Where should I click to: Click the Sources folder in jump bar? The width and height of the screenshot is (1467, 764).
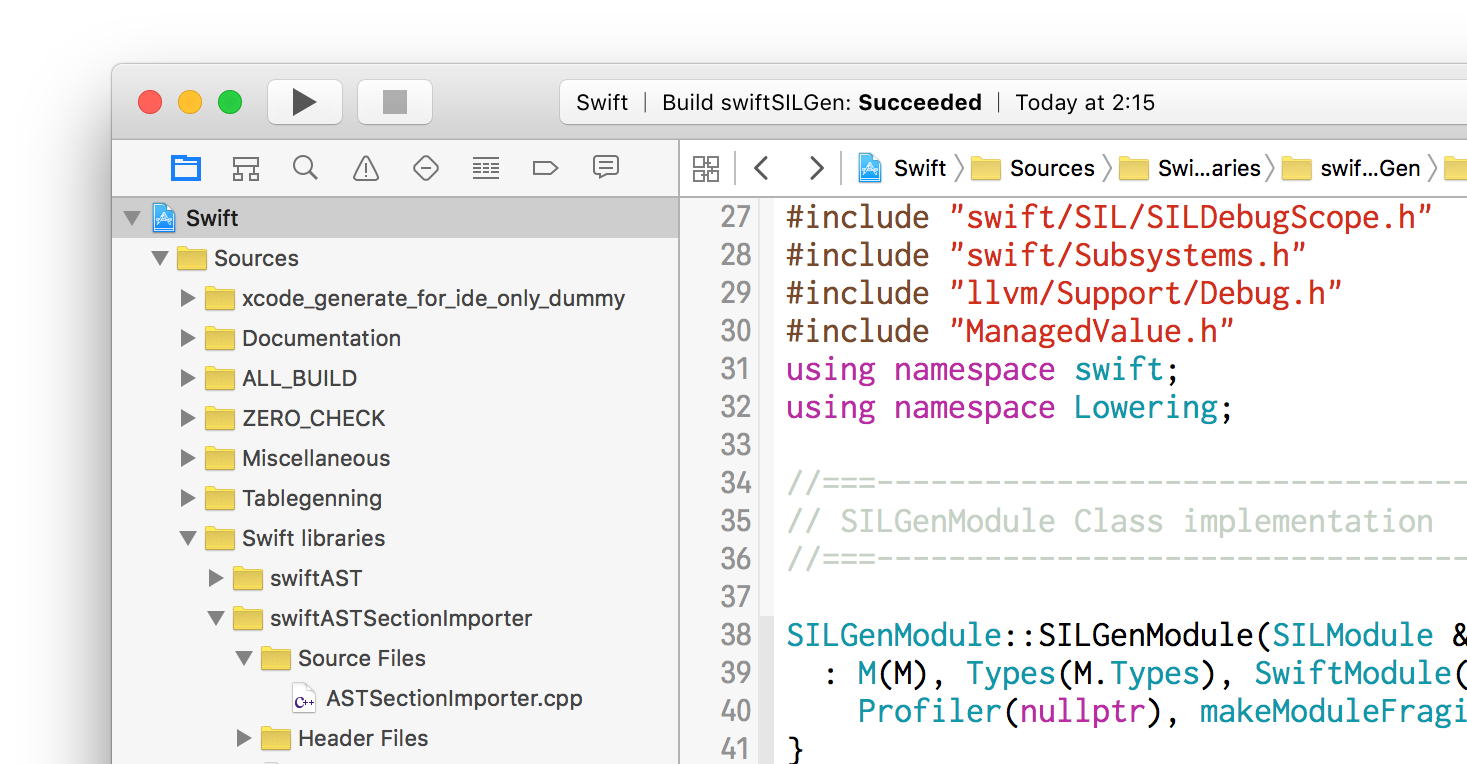click(x=1033, y=168)
